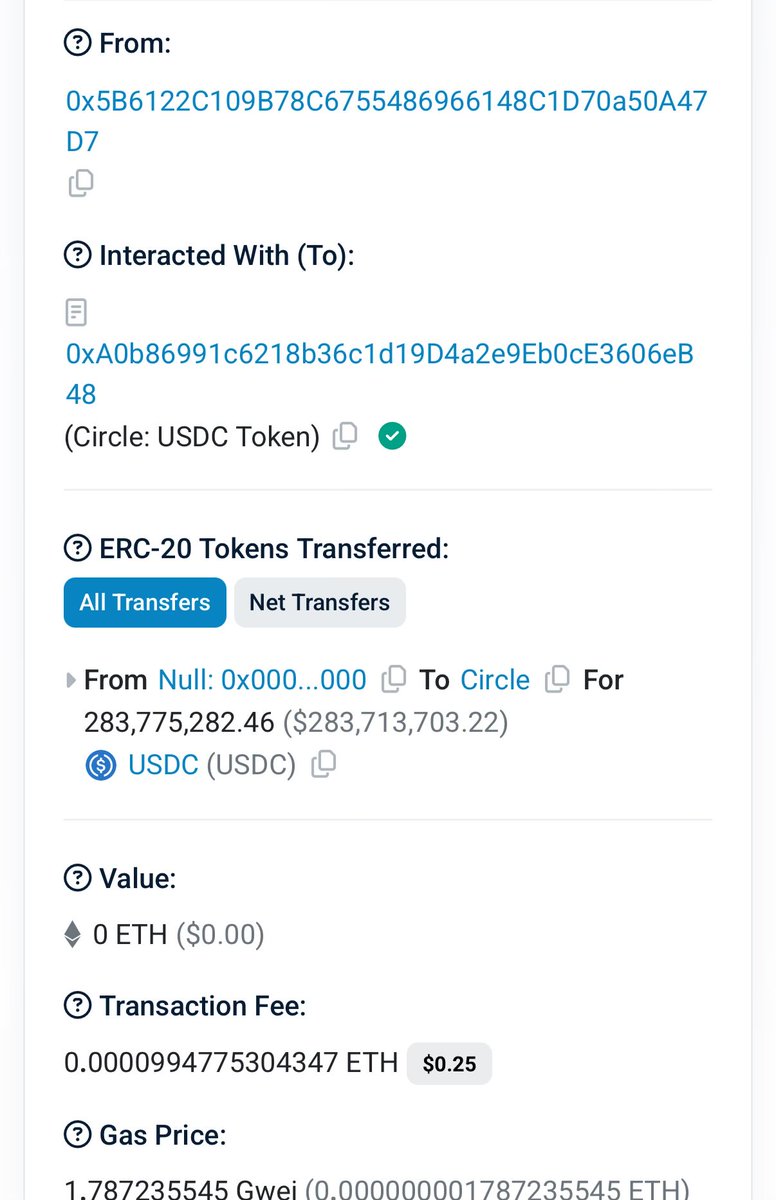
Task: Copy the Null sender address
Action: (393, 680)
